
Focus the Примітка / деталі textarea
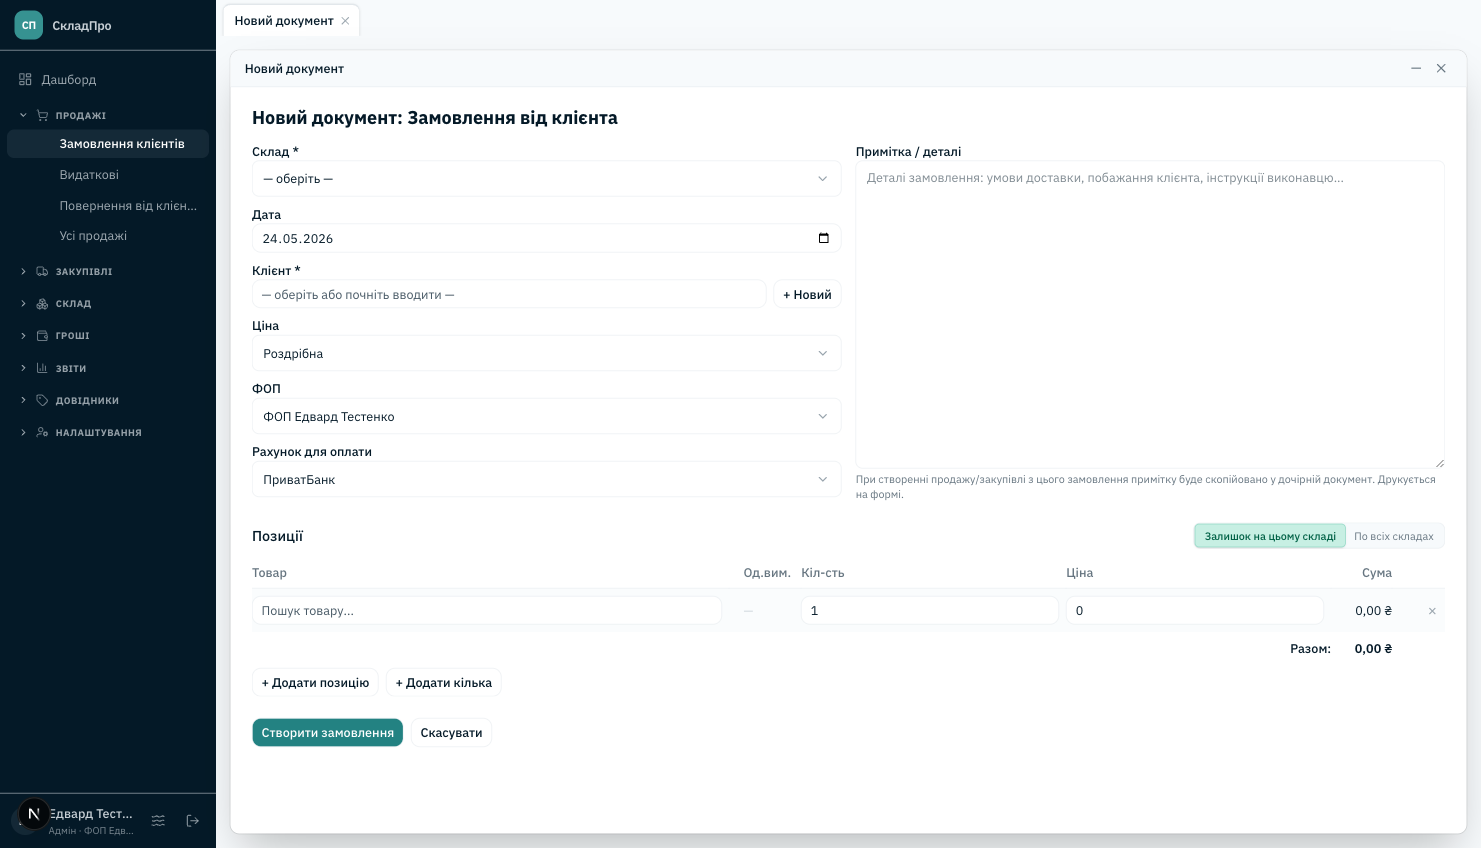(x=1150, y=314)
